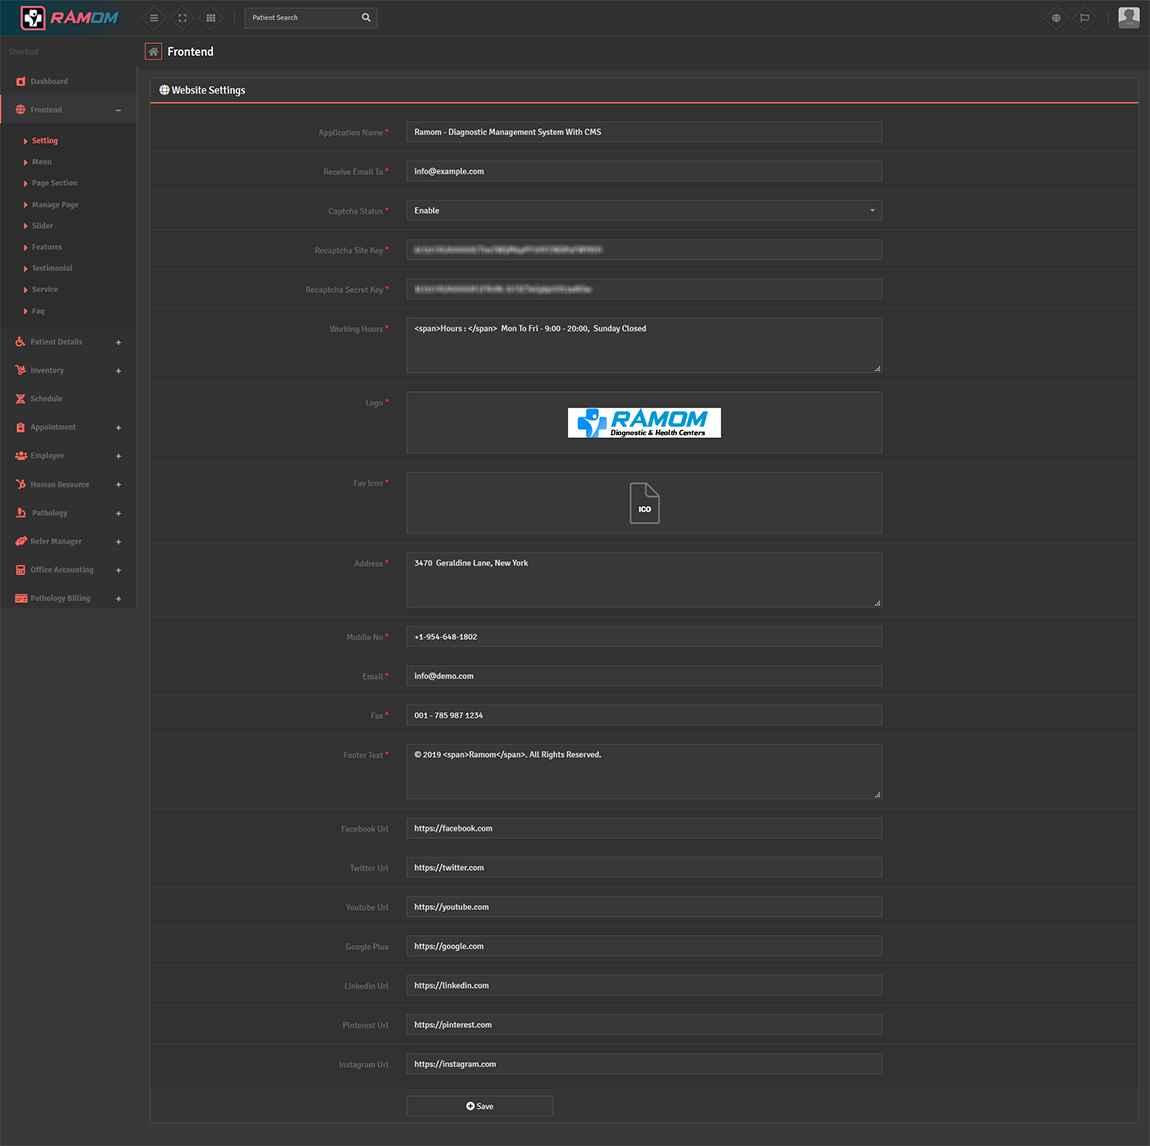Expand the Pathology Billing menu
The image size is (1150, 1146).
[118, 599]
